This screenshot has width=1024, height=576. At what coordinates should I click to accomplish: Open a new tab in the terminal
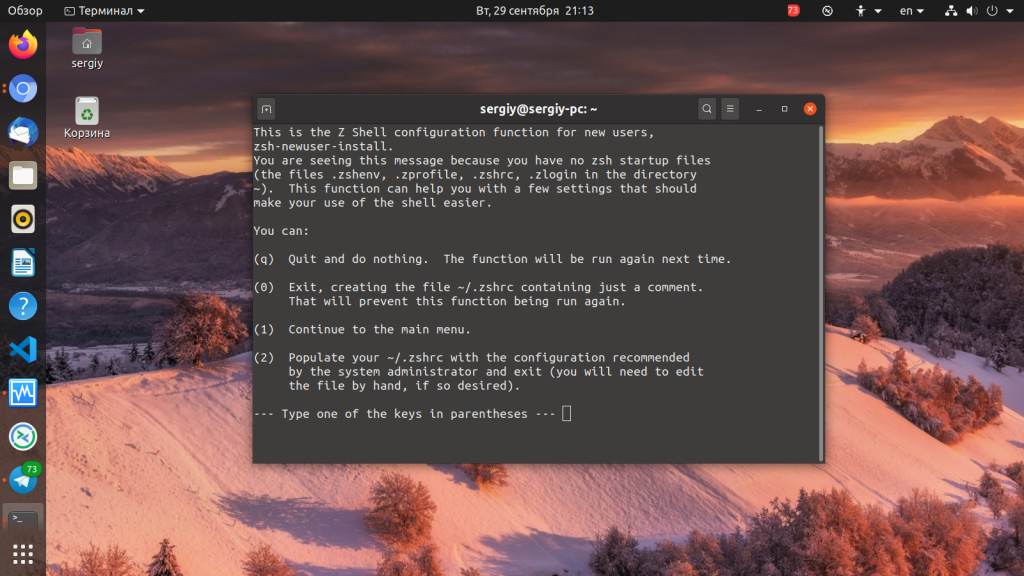266,109
